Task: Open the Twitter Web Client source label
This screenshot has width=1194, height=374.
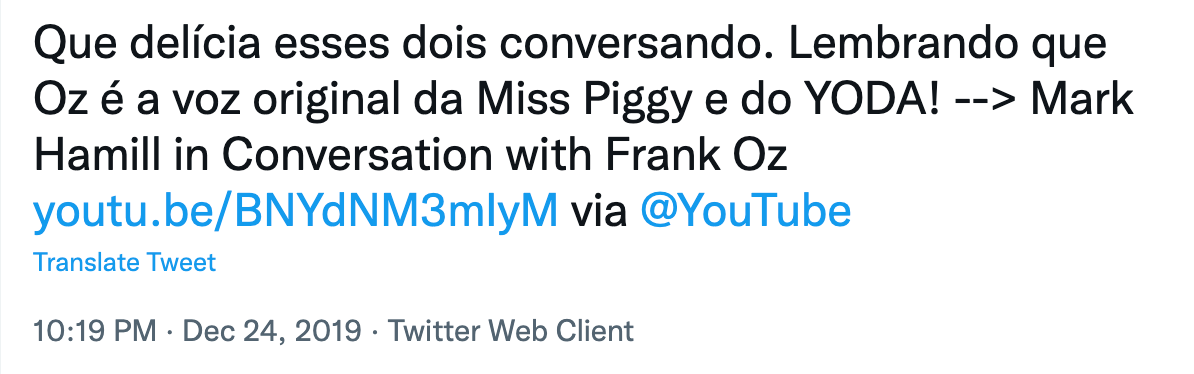Action: pyautogui.click(x=511, y=331)
